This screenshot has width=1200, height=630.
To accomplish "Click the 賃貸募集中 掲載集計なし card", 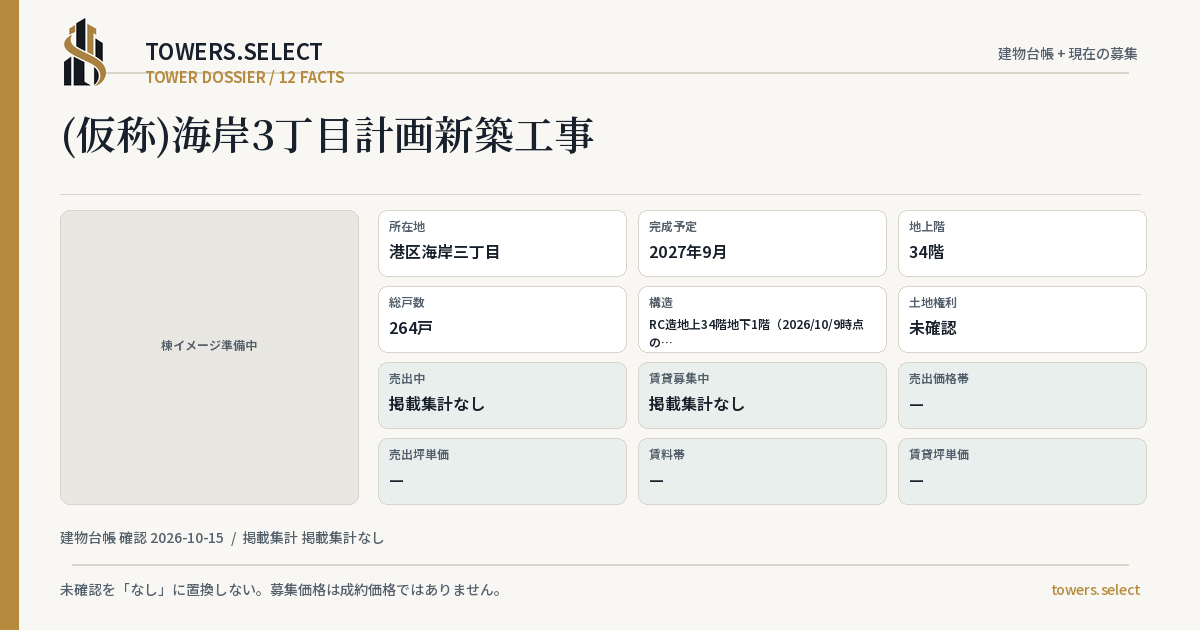I will coord(762,395).
